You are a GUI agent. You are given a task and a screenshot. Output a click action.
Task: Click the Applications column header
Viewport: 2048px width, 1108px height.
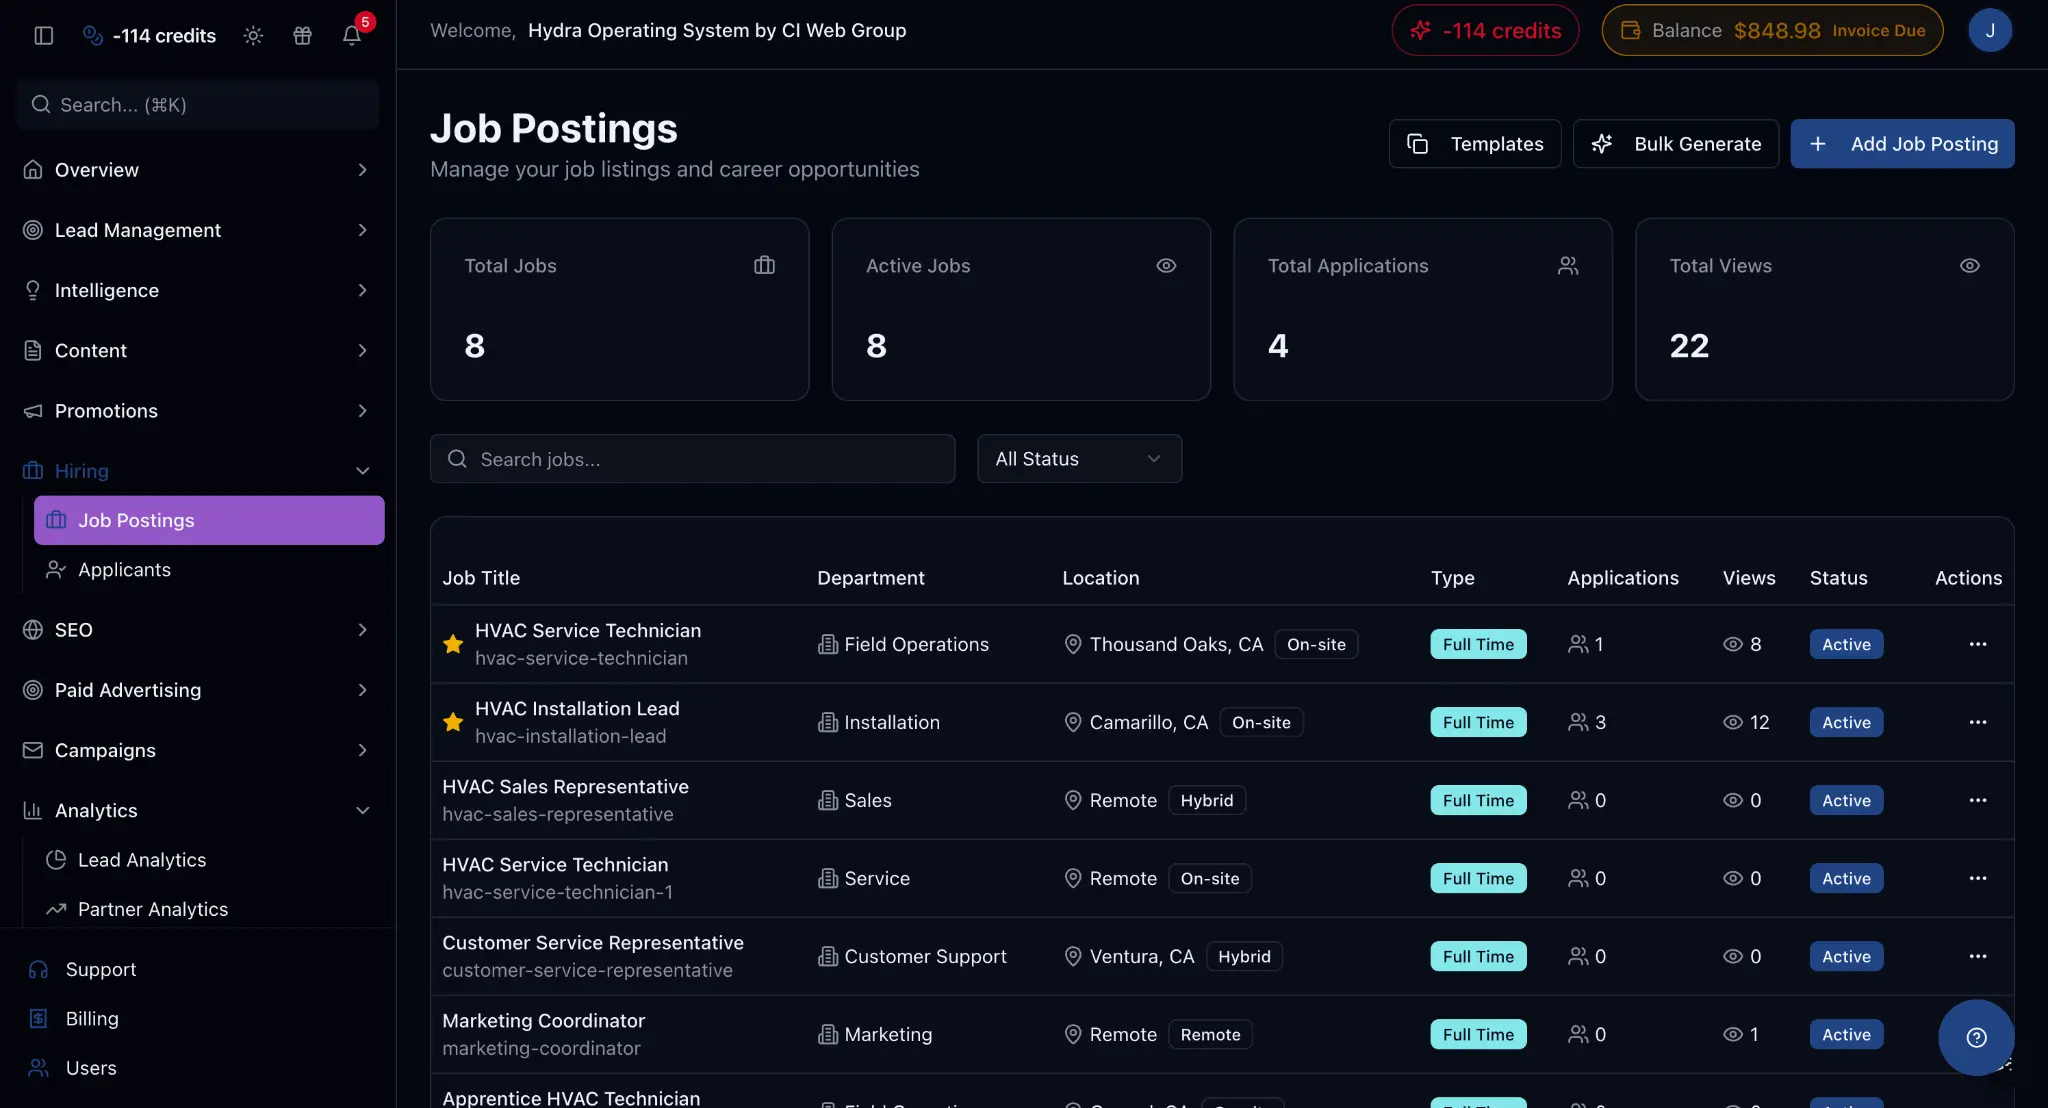1623,578
